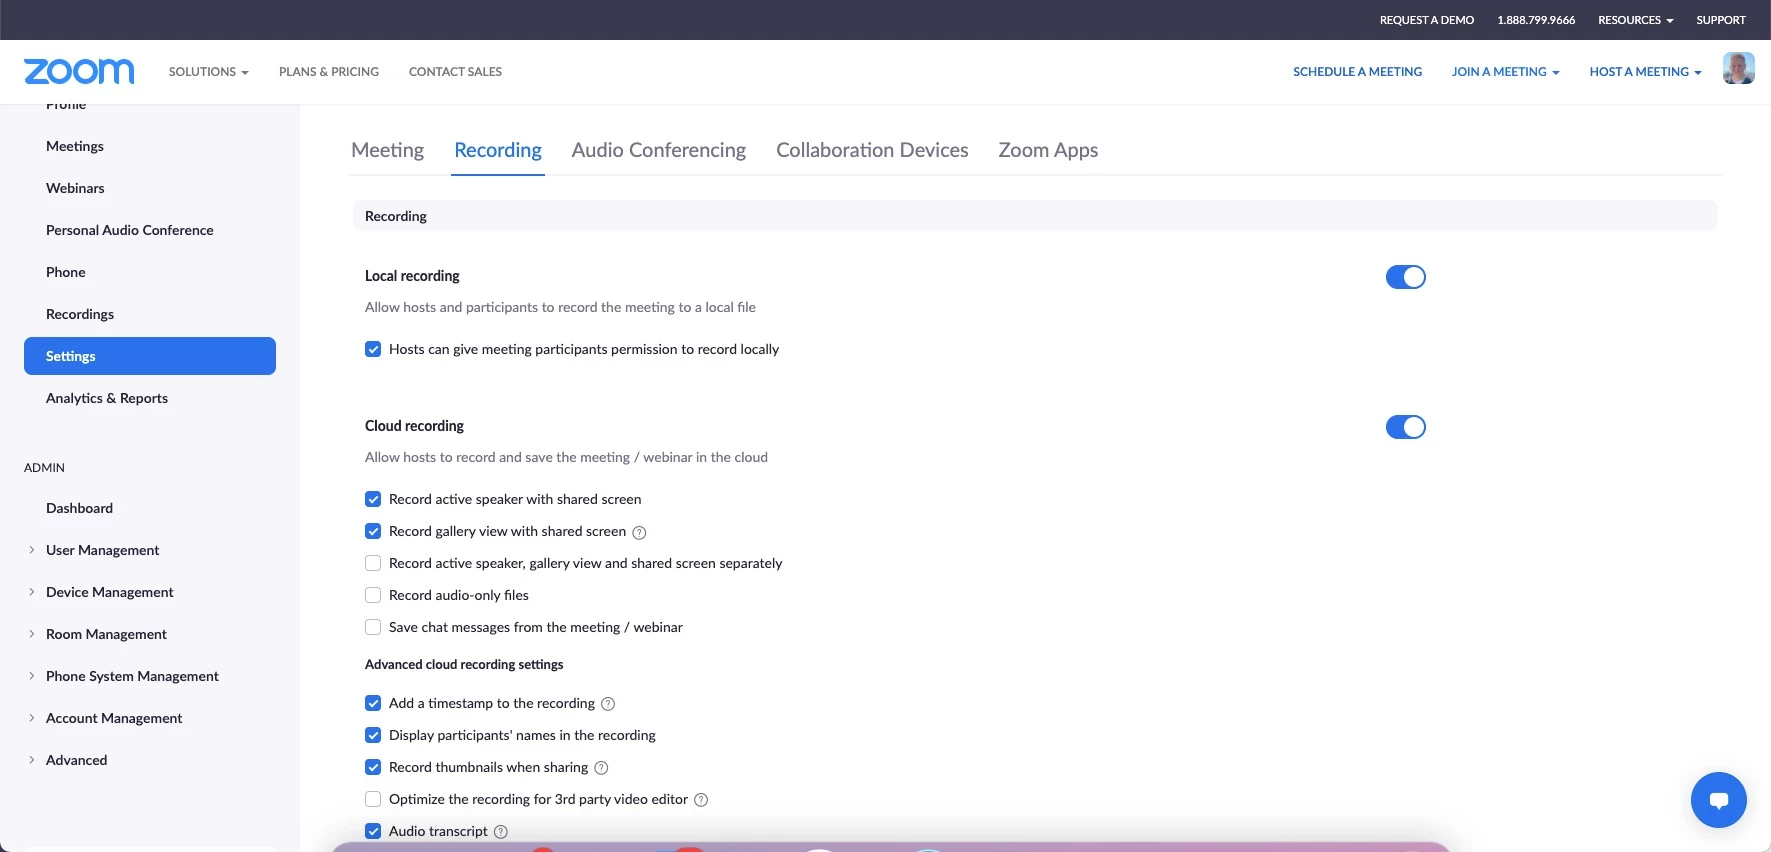1771x852 pixels.
Task: Select Settings in sidebar
Action: point(150,356)
